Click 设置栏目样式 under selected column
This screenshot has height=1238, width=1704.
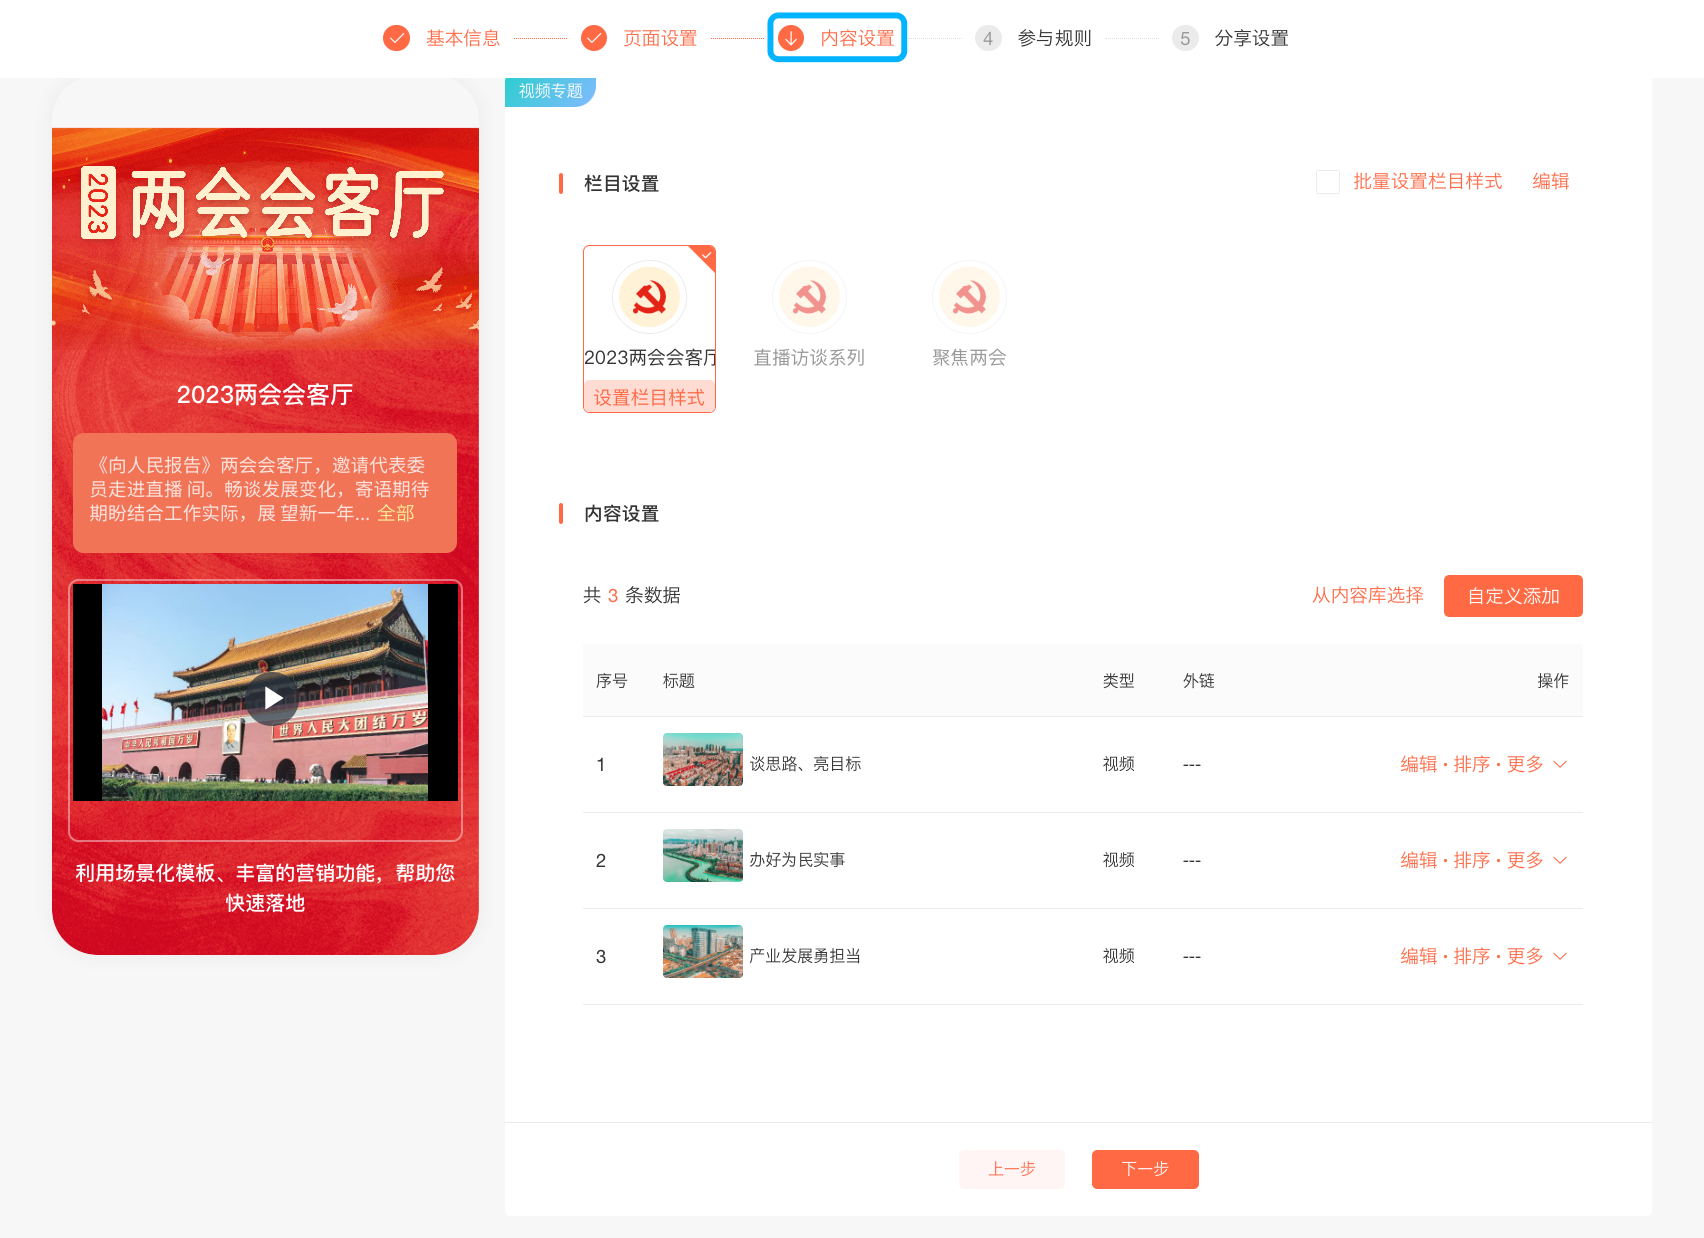pos(649,397)
